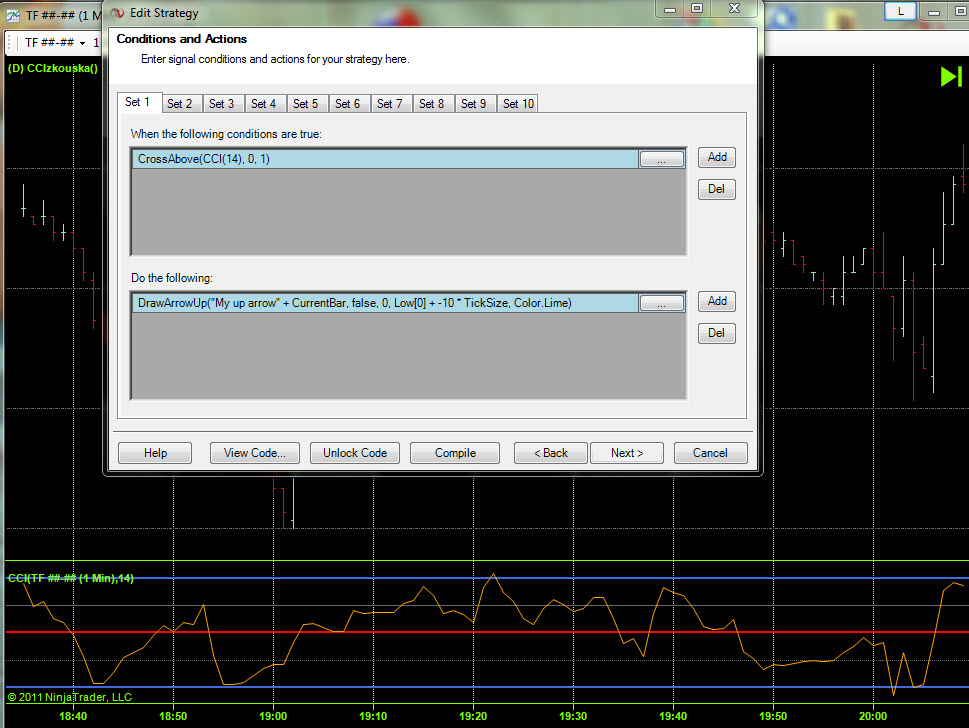969x728 pixels.
Task: Add a new action with the lower Add button
Action: point(717,301)
